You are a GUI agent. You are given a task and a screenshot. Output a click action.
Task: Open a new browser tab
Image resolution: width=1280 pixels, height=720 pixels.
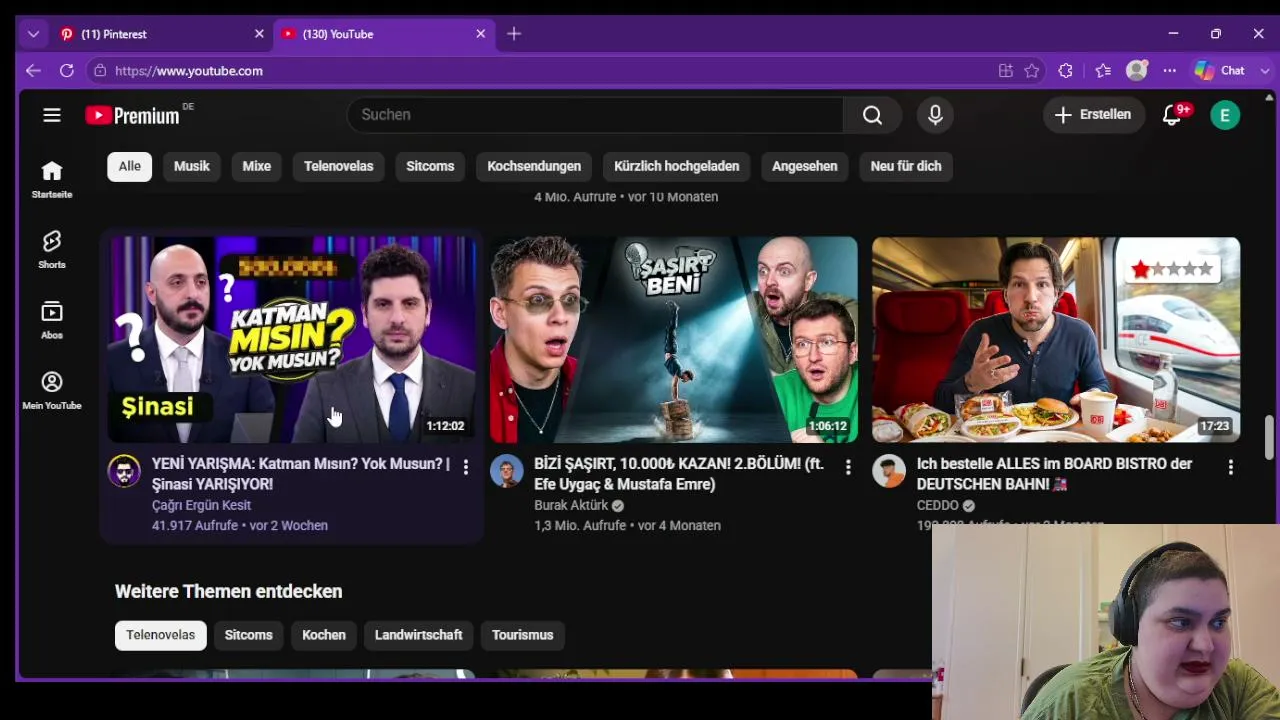tap(514, 34)
